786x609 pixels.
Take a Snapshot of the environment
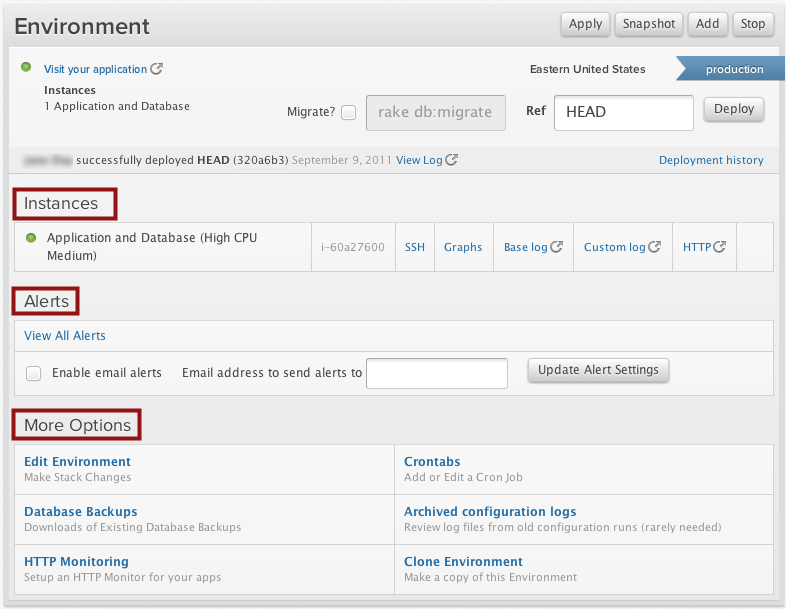click(x=648, y=24)
